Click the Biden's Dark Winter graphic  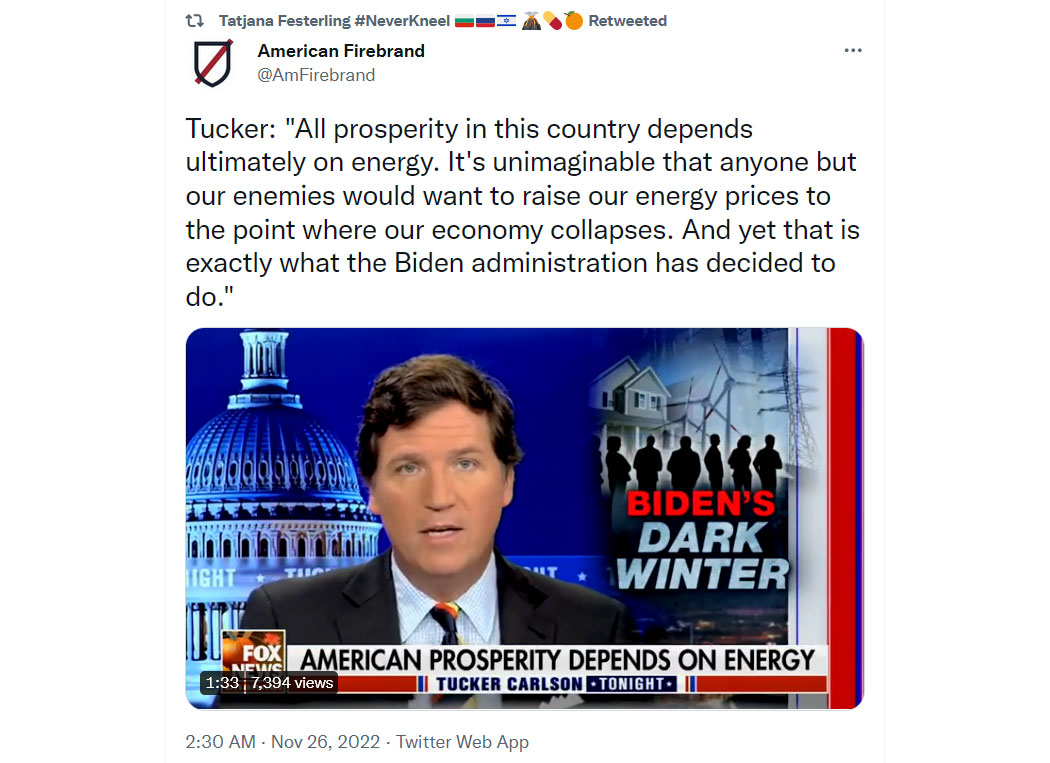700,540
